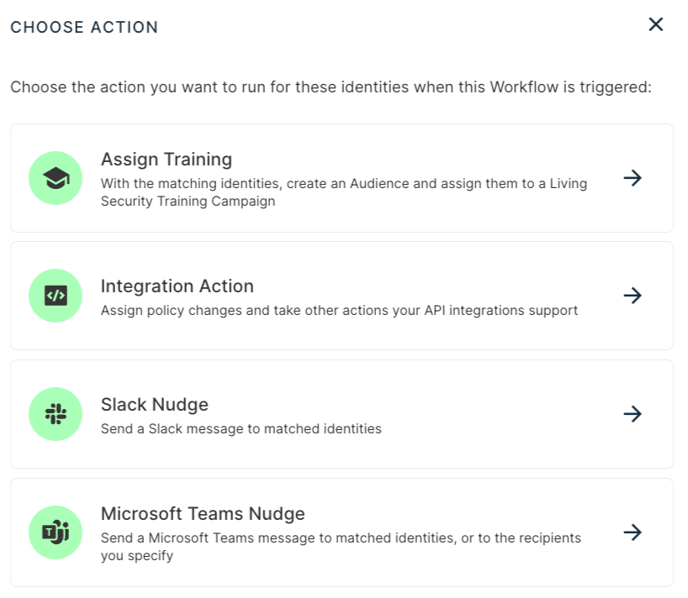This screenshot has height=598, width=688.
Task: Open Assign Training via its arrow
Action: coord(633,178)
